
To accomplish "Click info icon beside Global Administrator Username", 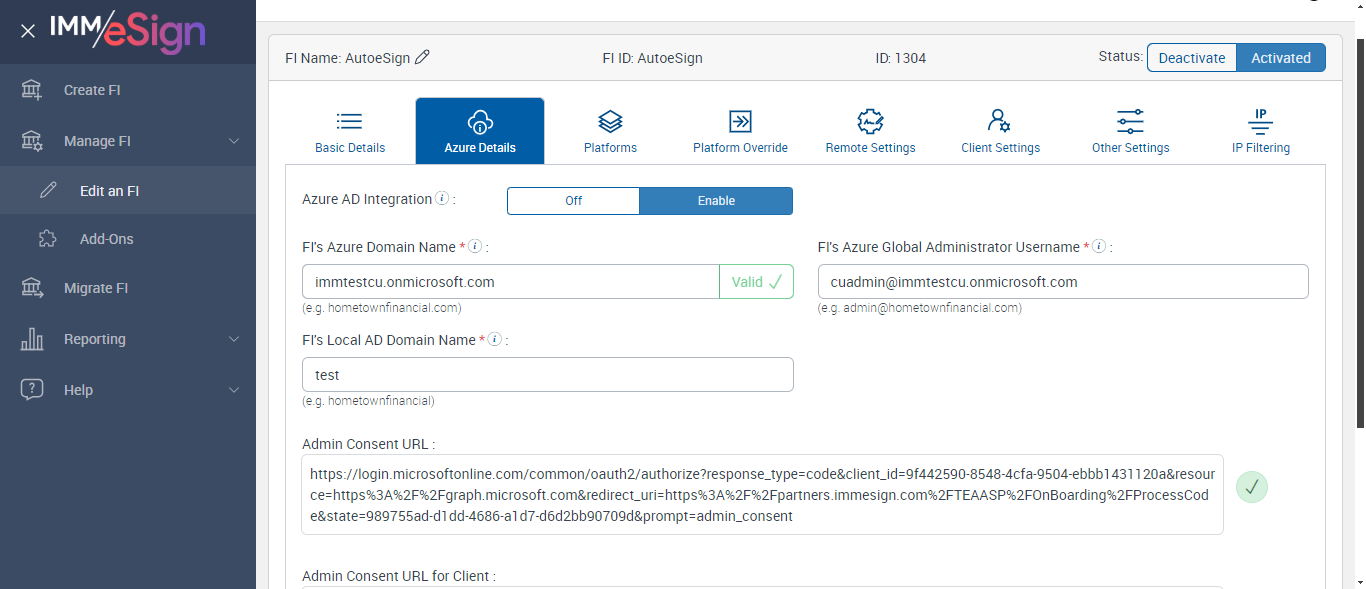I will click(x=1098, y=246).
